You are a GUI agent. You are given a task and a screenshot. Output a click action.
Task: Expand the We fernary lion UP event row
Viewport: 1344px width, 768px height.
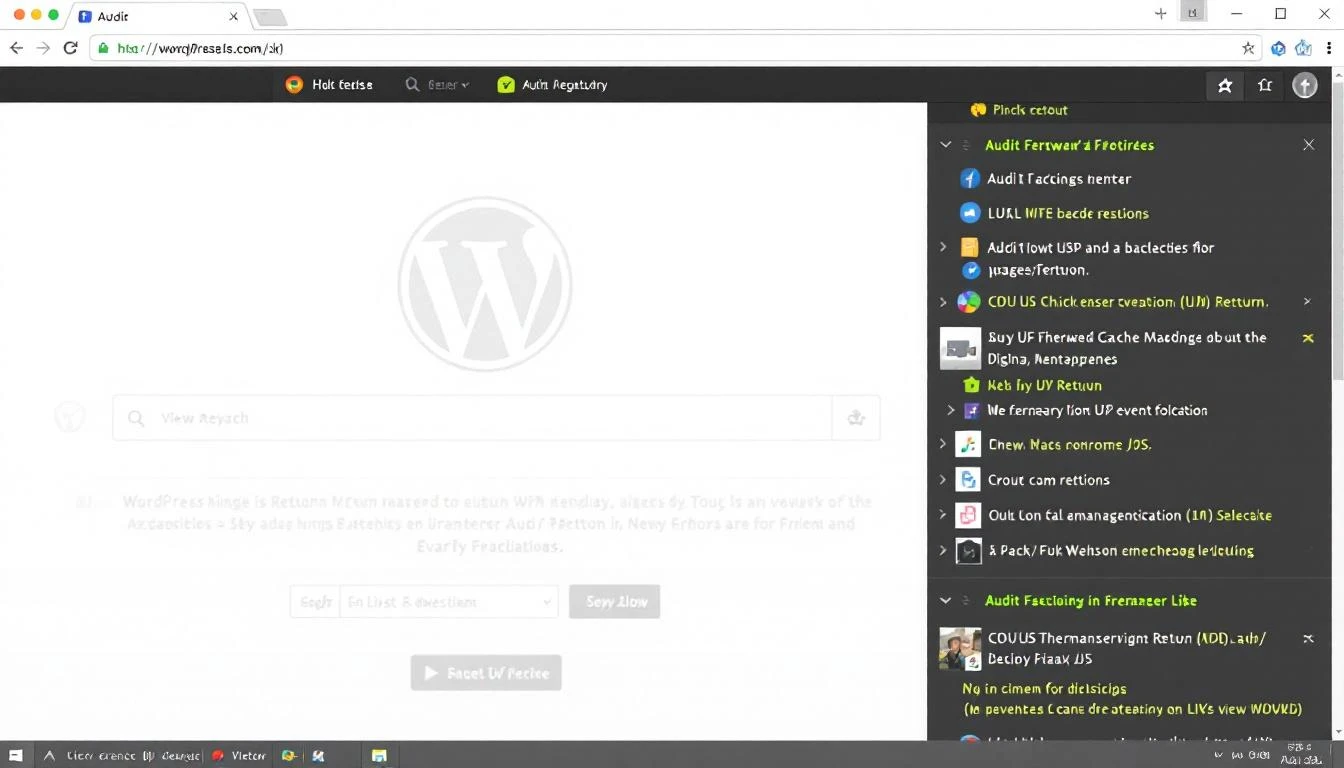tap(950, 410)
